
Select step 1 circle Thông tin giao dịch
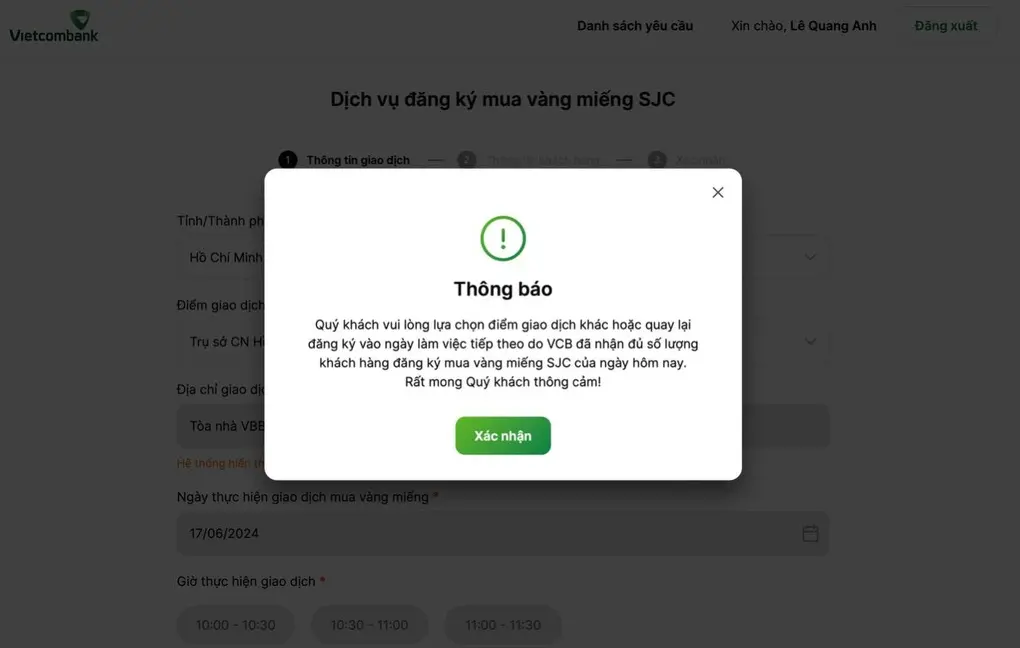(x=288, y=160)
